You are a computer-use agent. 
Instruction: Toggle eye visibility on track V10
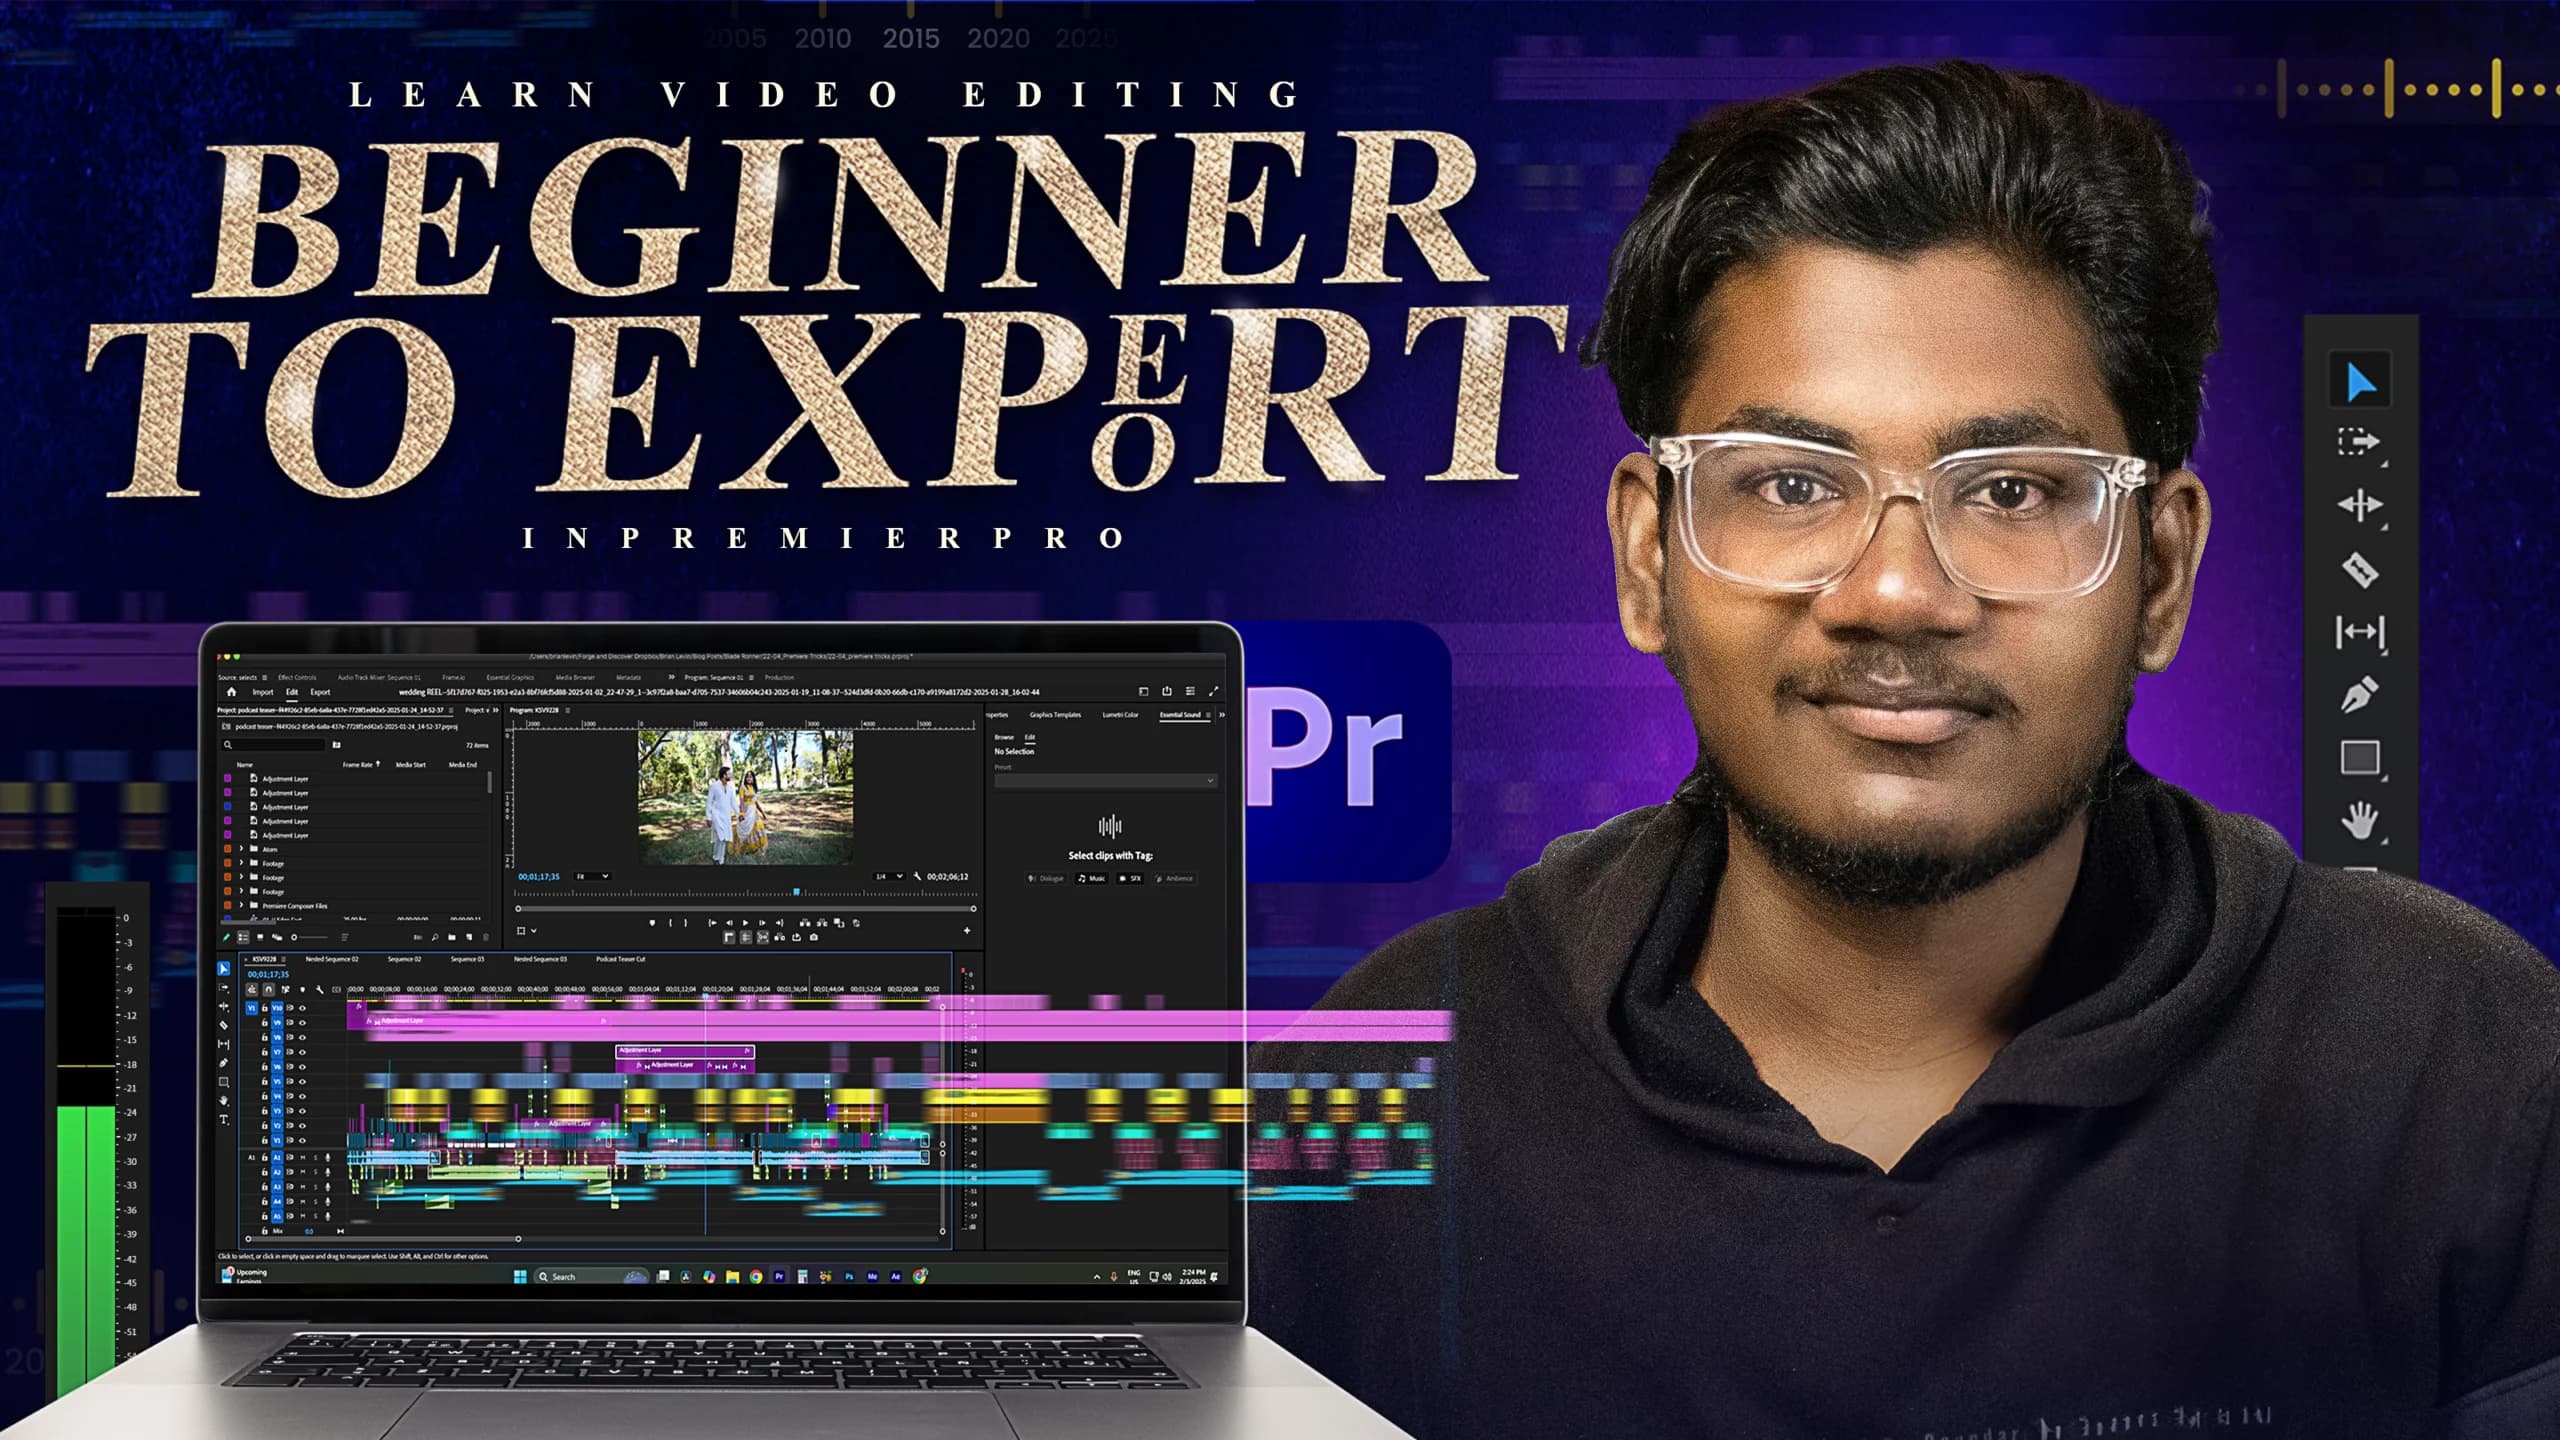coord(302,1008)
